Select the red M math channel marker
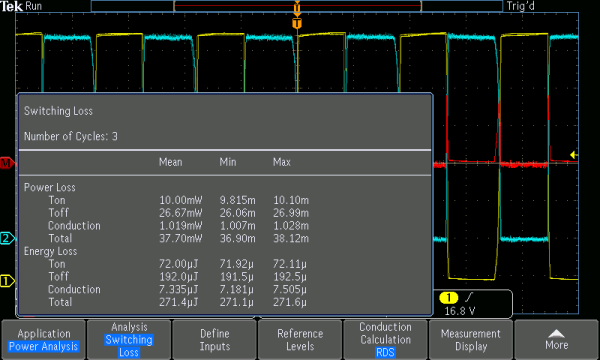The image size is (600, 360). (x=7, y=163)
